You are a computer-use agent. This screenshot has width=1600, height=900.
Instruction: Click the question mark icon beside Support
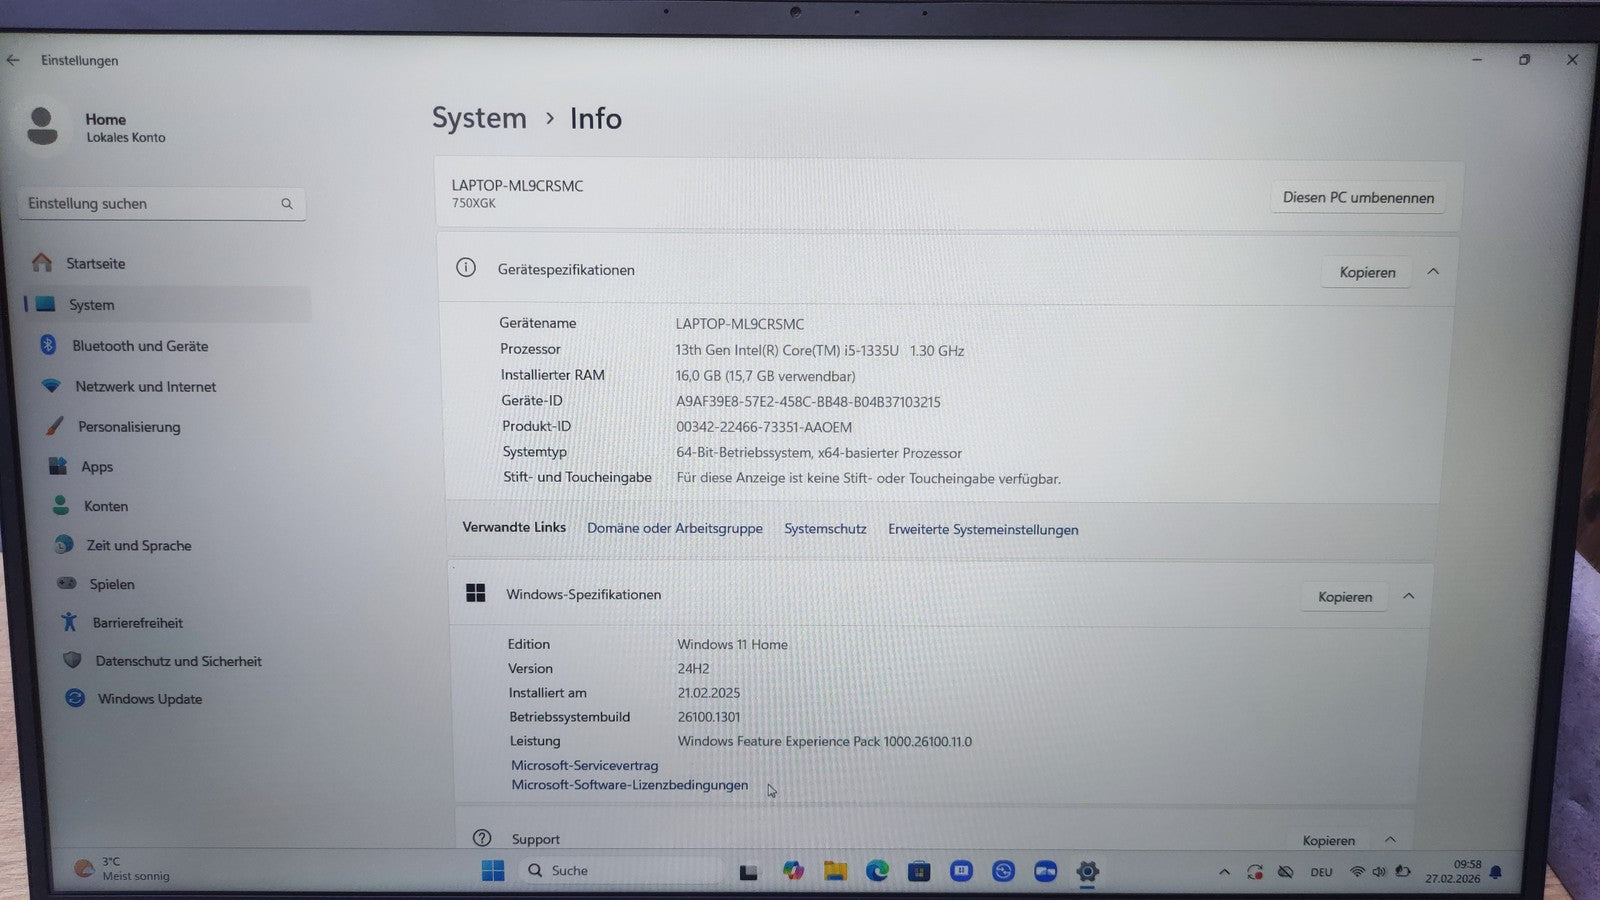click(x=482, y=838)
